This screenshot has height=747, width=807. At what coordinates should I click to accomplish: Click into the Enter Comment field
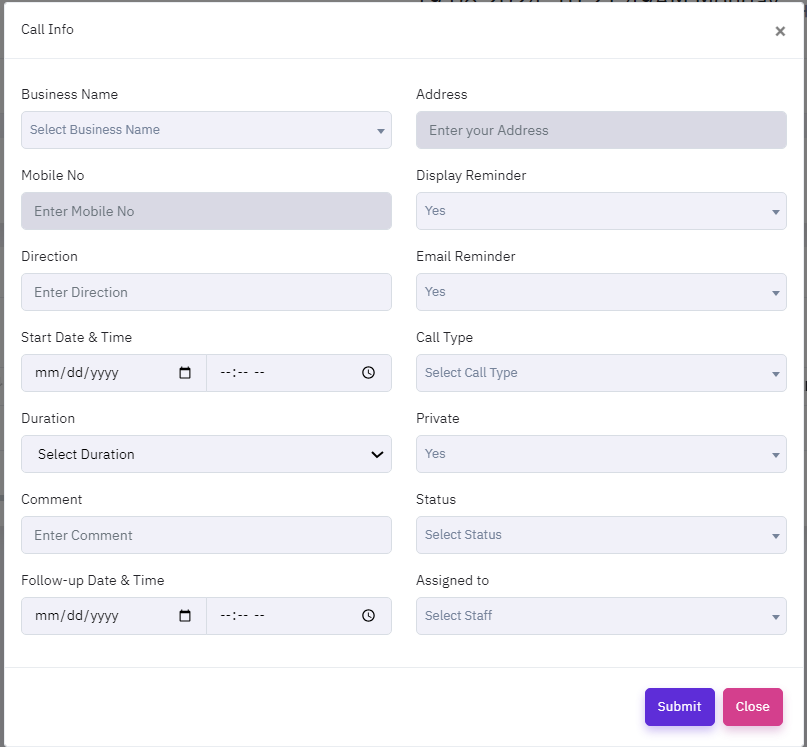(206, 535)
